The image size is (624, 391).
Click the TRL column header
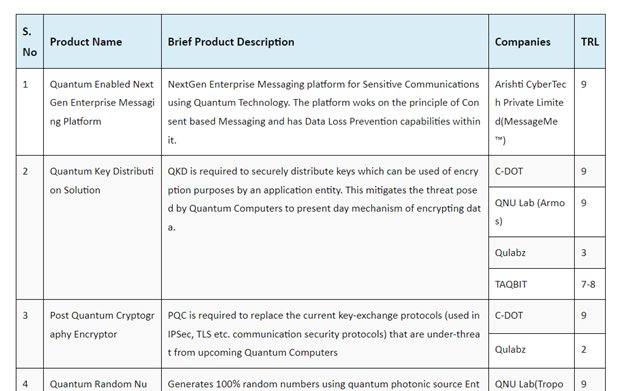[x=590, y=42]
